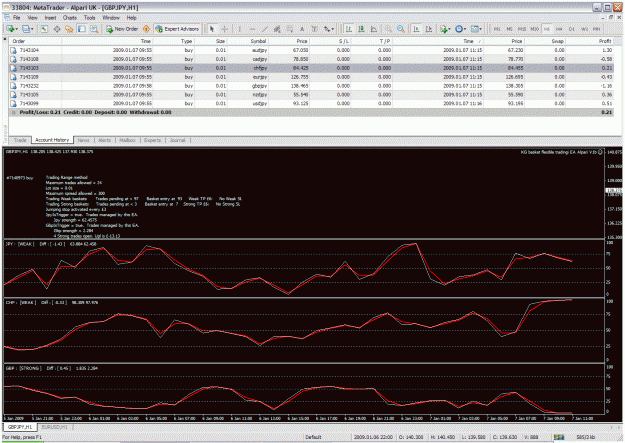The width and height of the screenshot is (625, 443).
Task: Select the Equidistant Channel tool
Action: 277,29
